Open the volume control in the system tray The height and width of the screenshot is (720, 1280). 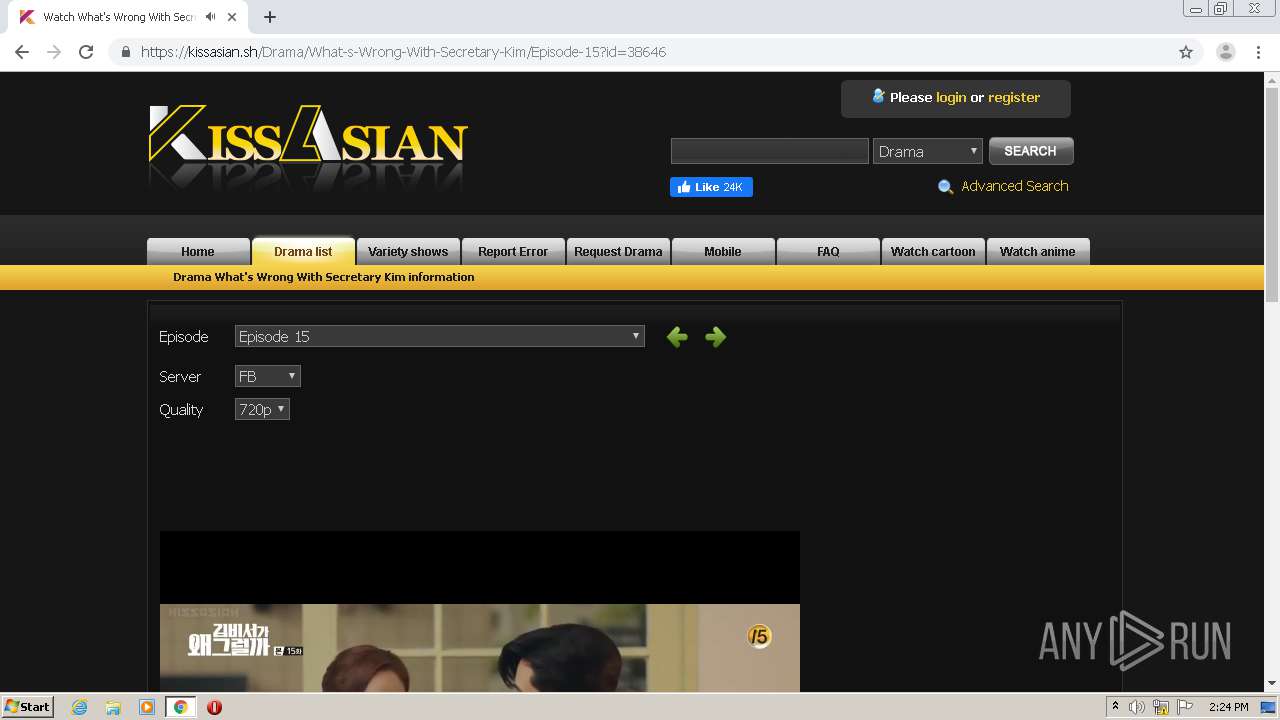1137,707
